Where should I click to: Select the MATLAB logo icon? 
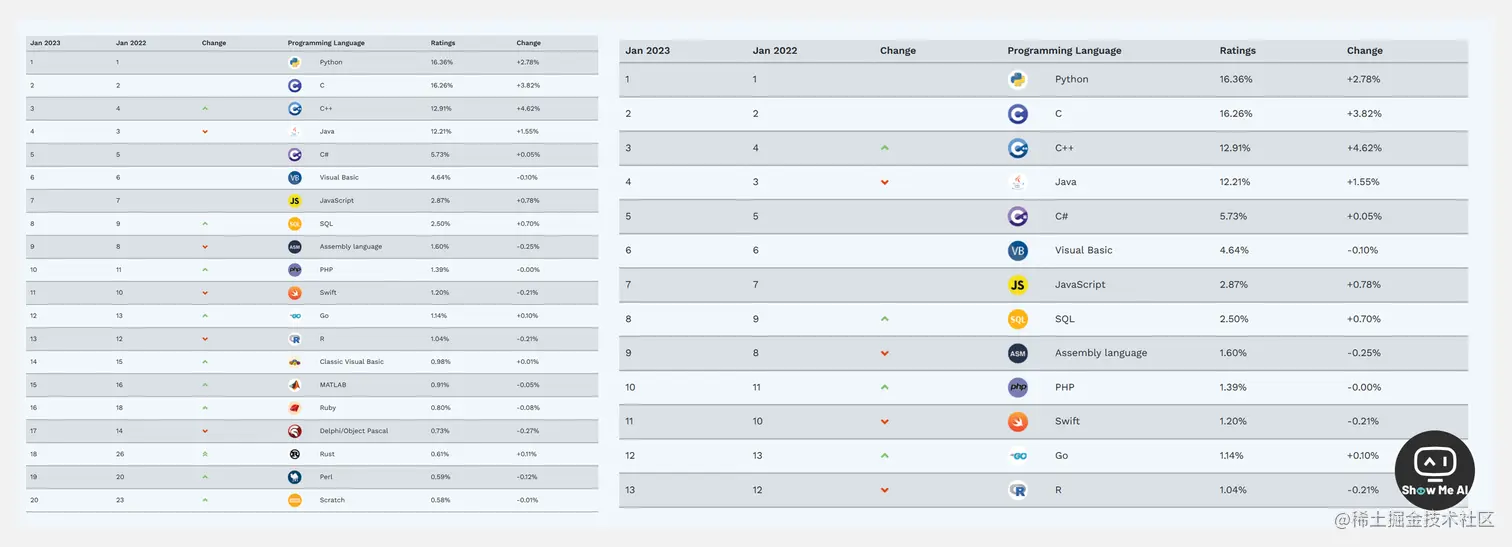tap(294, 385)
